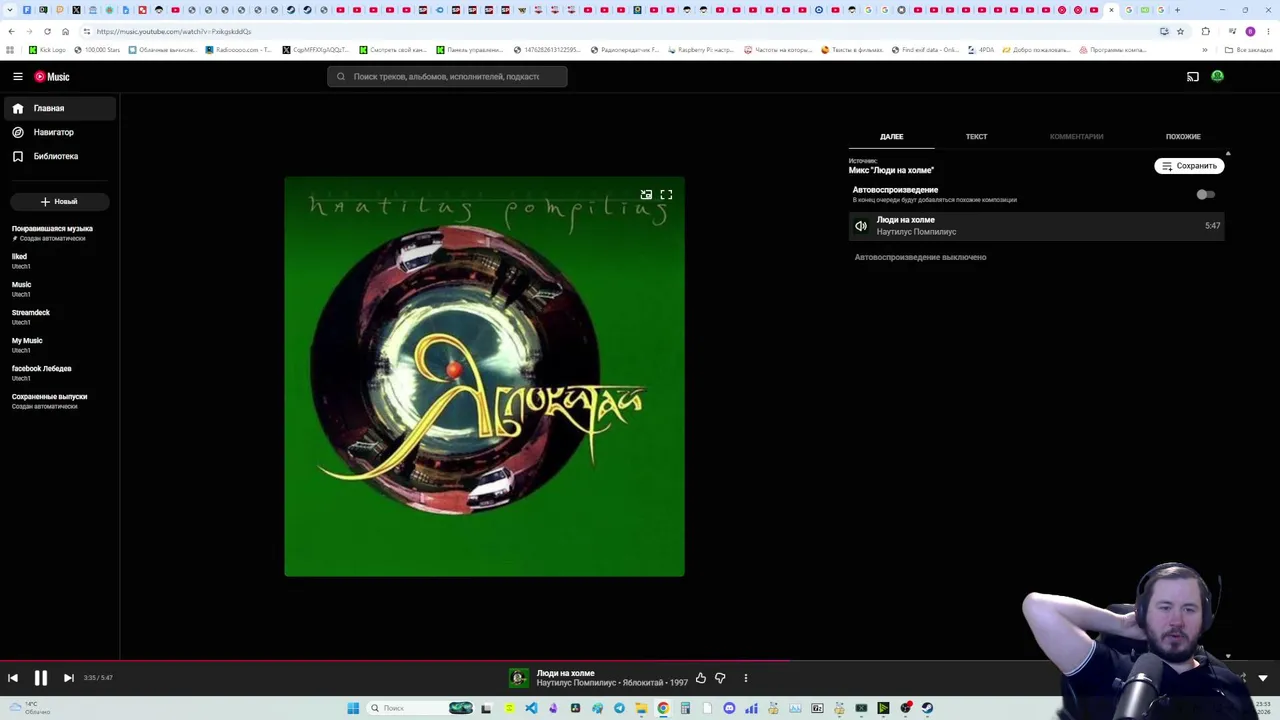Bookmark this page with the star icon
Screen dimensions: 1280x720
(1180, 31)
